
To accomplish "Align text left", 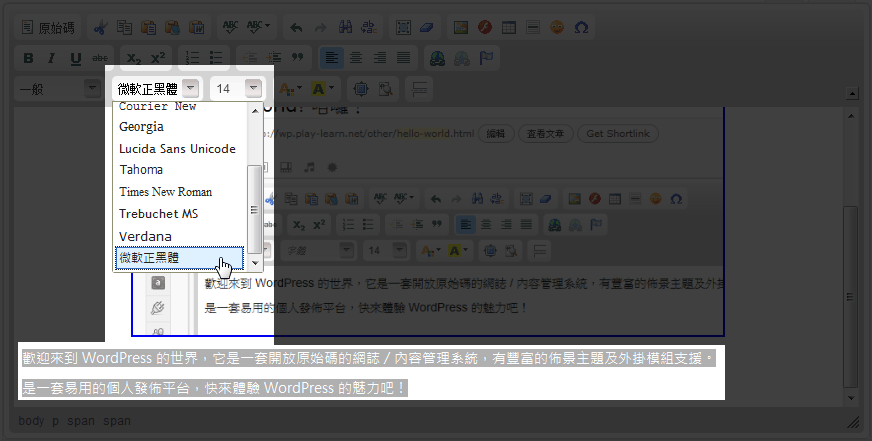I will pos(331,58).
